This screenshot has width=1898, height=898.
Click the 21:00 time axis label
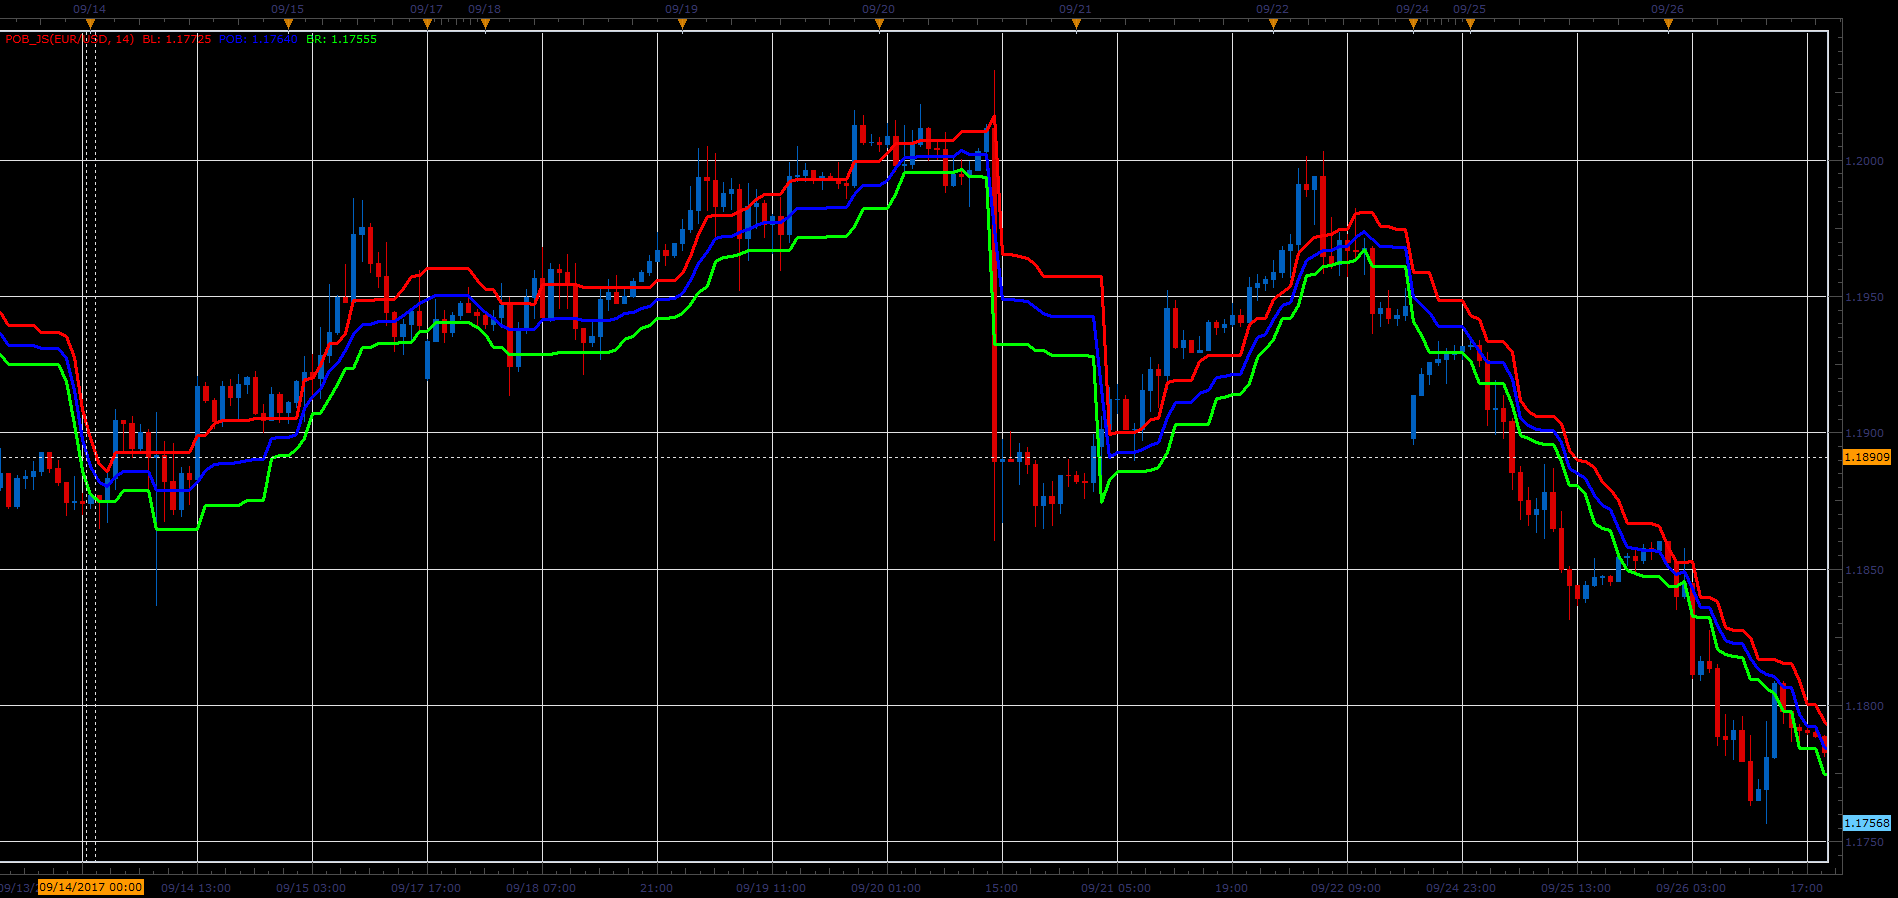pyautogui.click(x=657, y=888)
